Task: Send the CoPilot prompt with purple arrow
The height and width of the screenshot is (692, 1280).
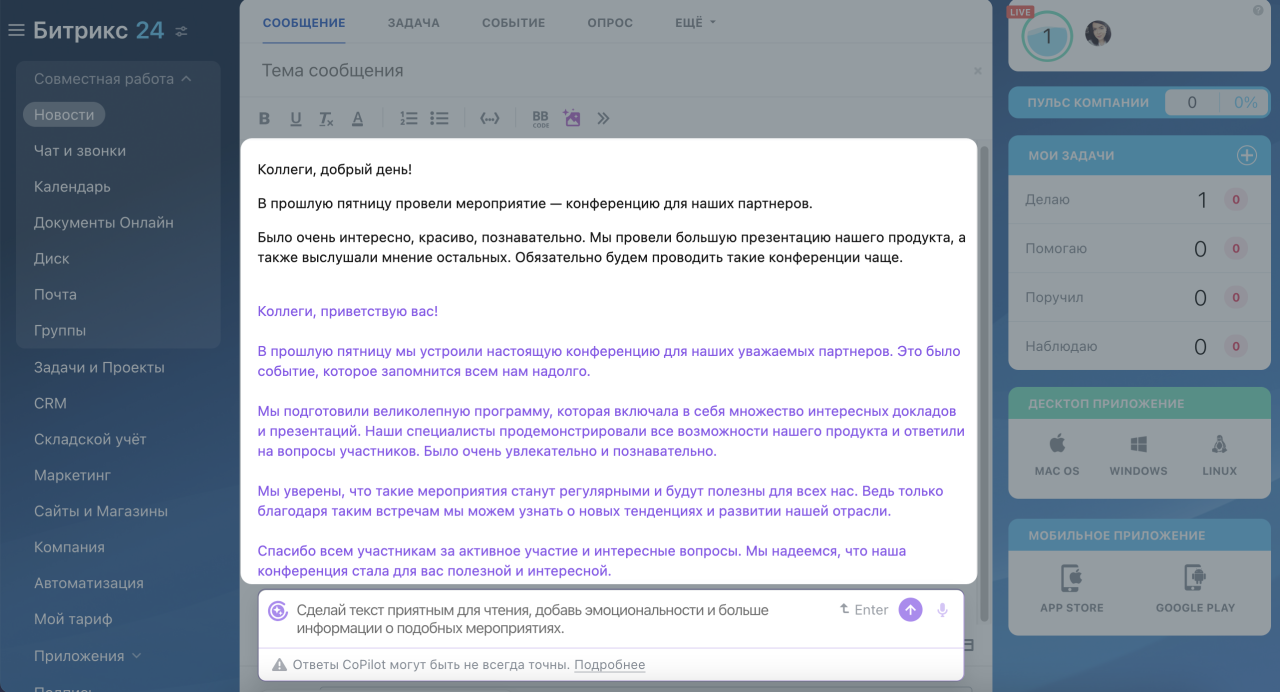Action: [x=910, y=610]
